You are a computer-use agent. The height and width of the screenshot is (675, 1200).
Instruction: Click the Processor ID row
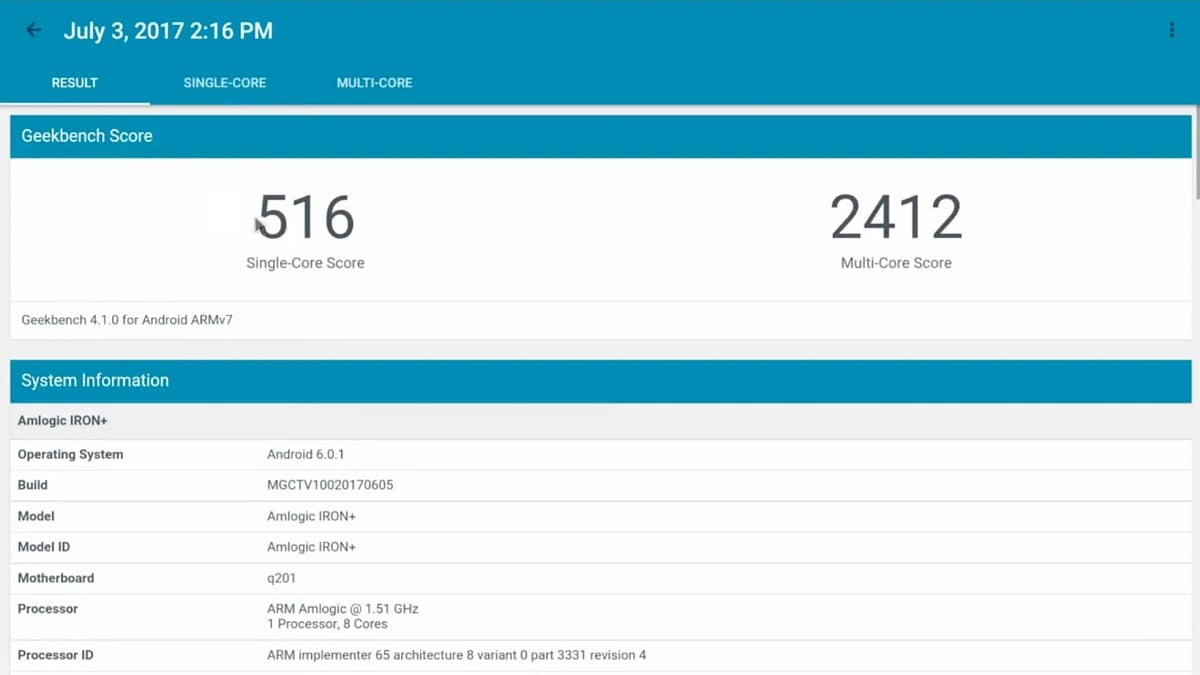tap(456, 655)
